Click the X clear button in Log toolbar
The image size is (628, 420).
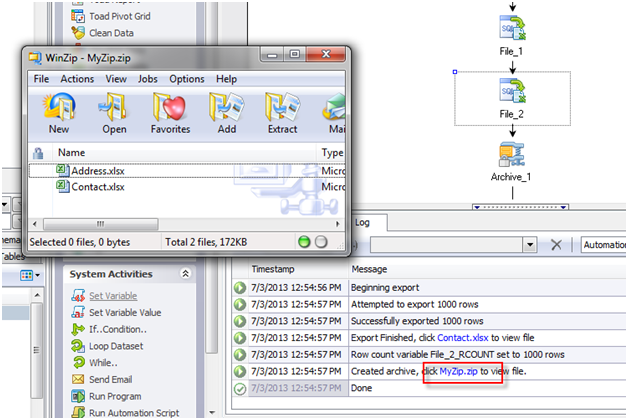click(556, 244)
